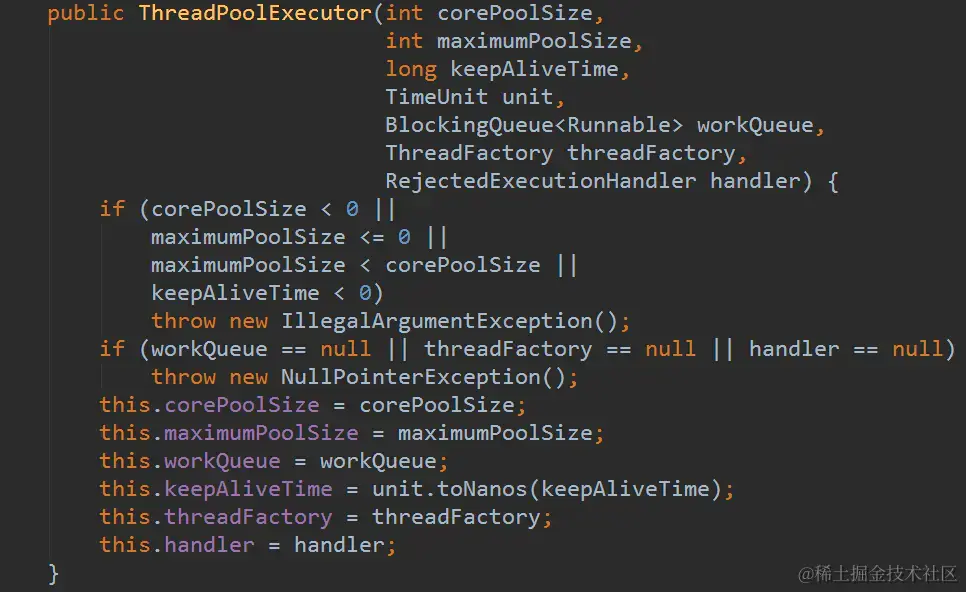Click the ThreadFactory type name
The image size is (966, 592).
[x=469, y=153]
